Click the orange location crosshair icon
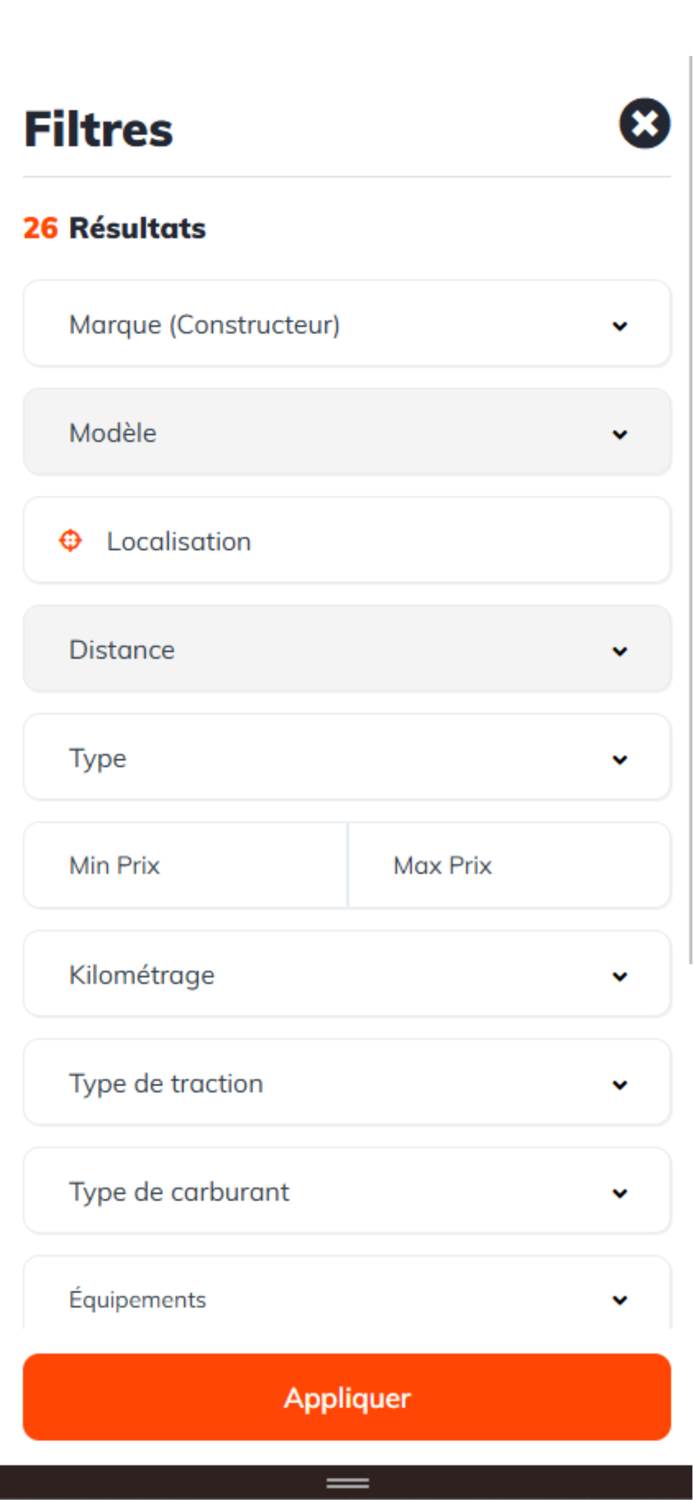The image size is (693, 1500). (x=70, y=541)
